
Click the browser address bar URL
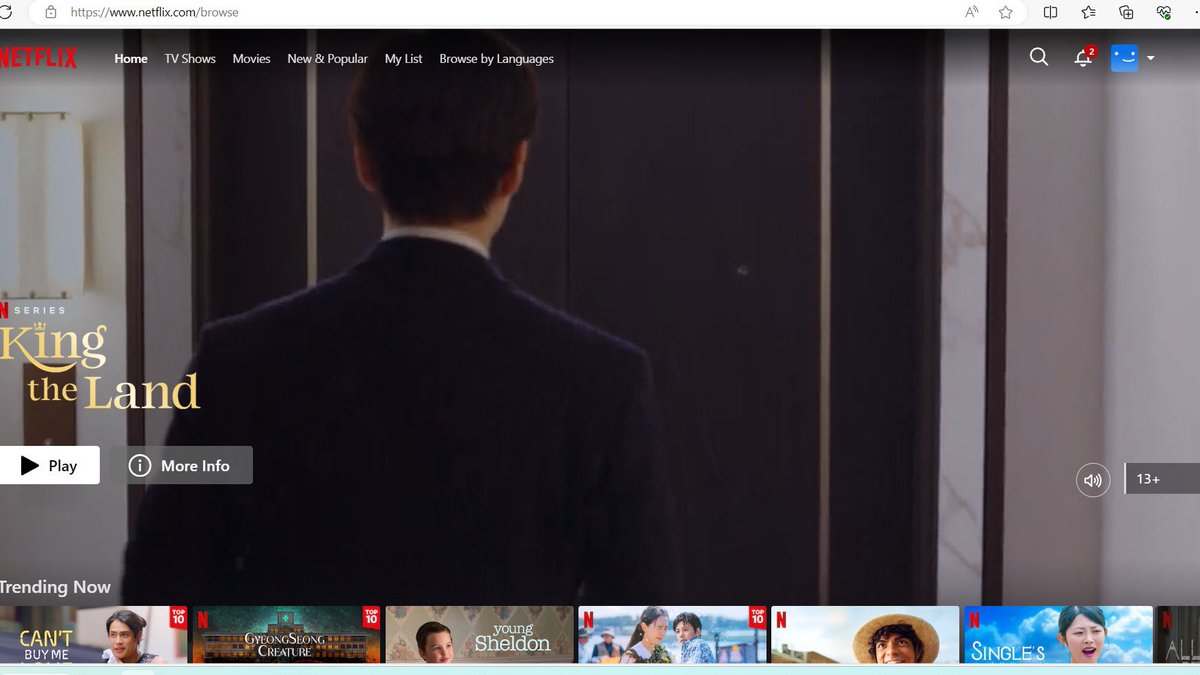[x=154, y=13]
